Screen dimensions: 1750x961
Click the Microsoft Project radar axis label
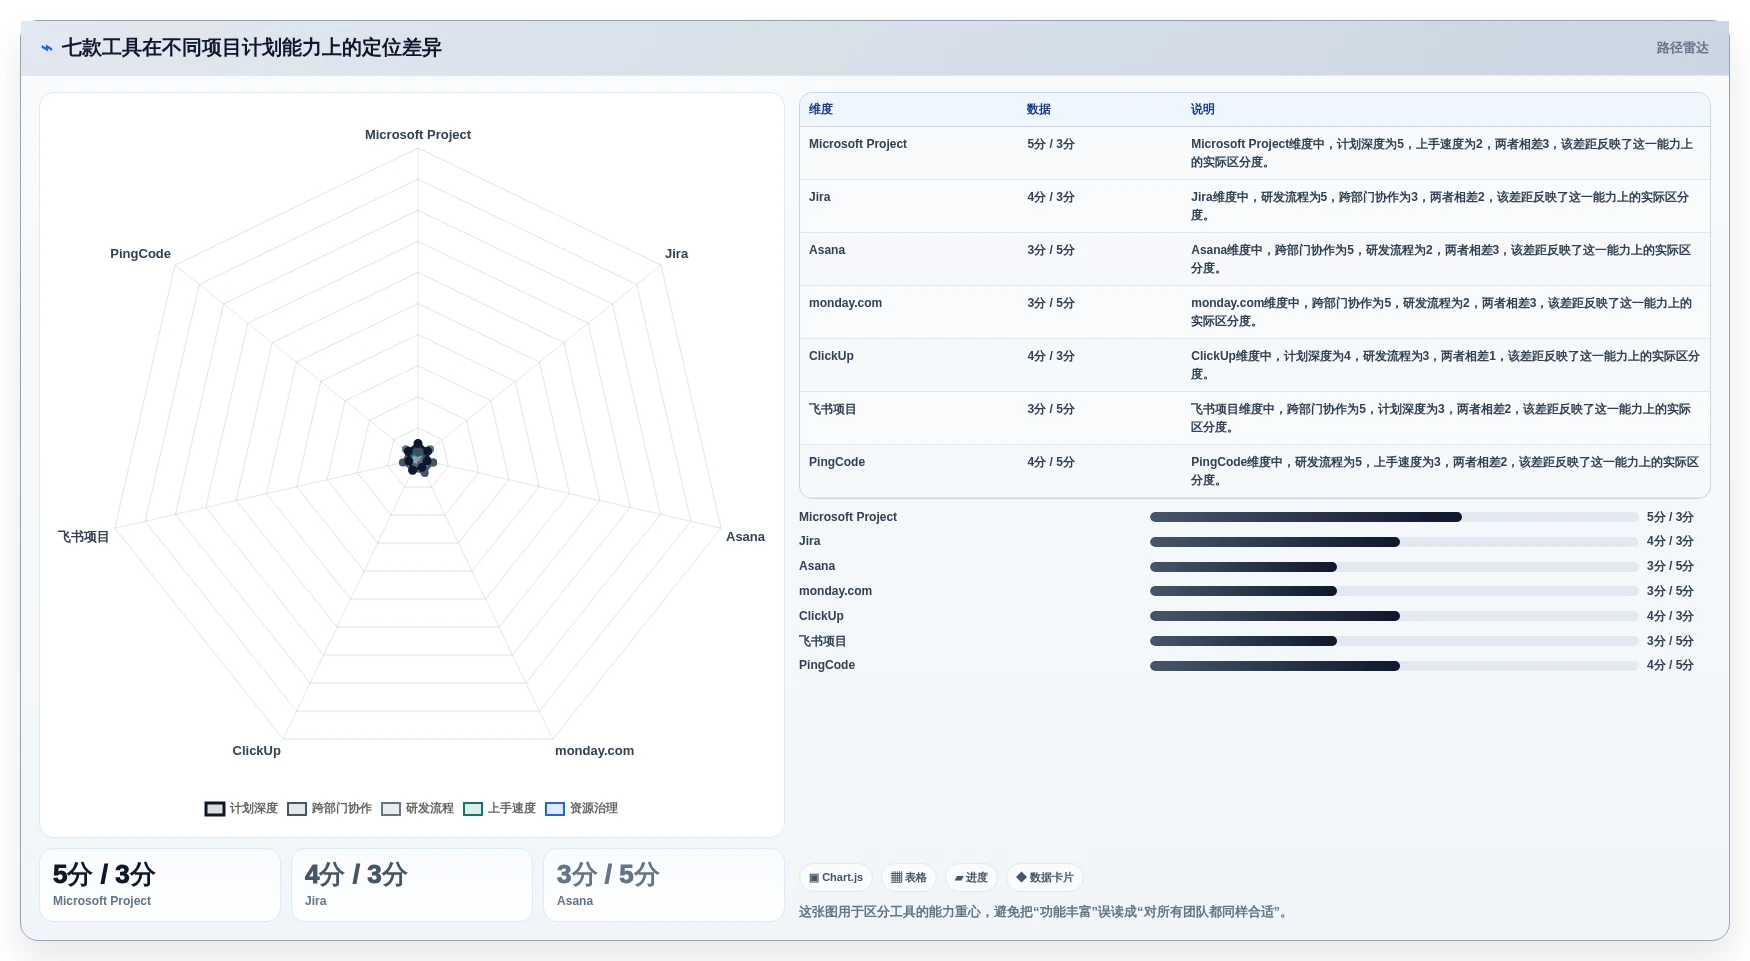[418, 135]
